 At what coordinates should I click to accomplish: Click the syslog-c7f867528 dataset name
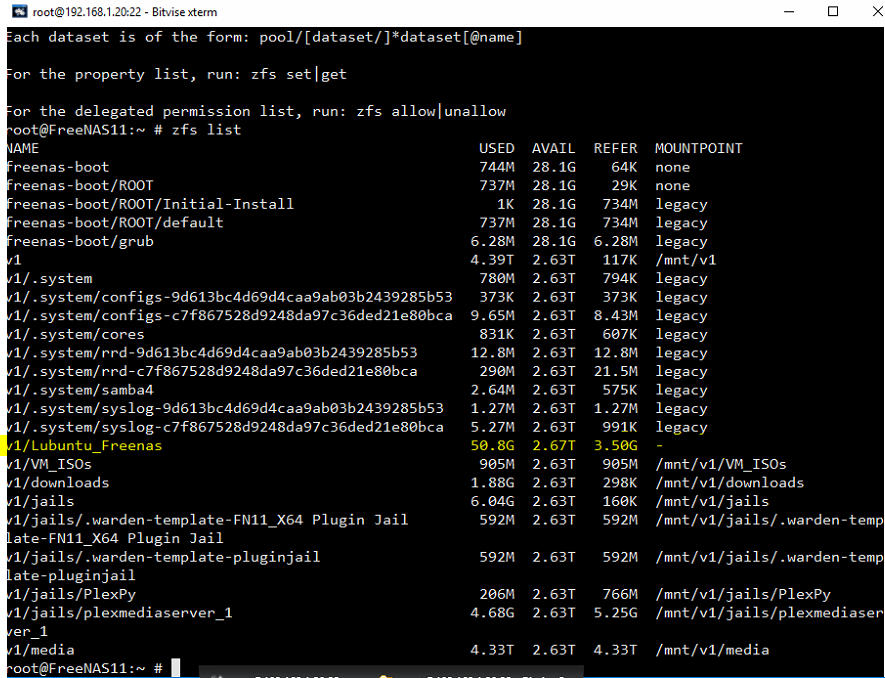[x=225, y=427]
